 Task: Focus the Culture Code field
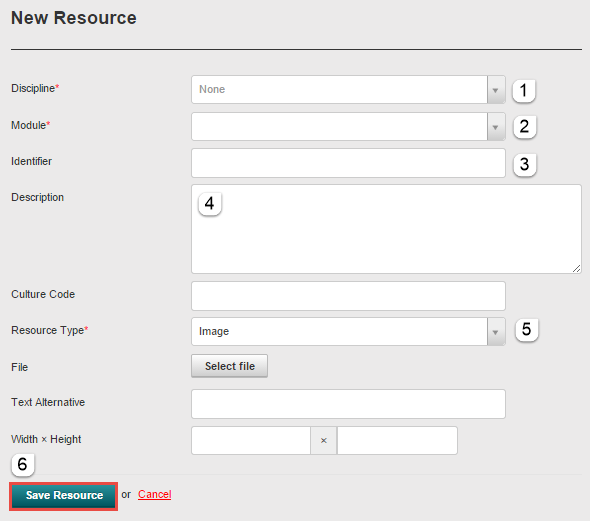[x=348, y=296]
